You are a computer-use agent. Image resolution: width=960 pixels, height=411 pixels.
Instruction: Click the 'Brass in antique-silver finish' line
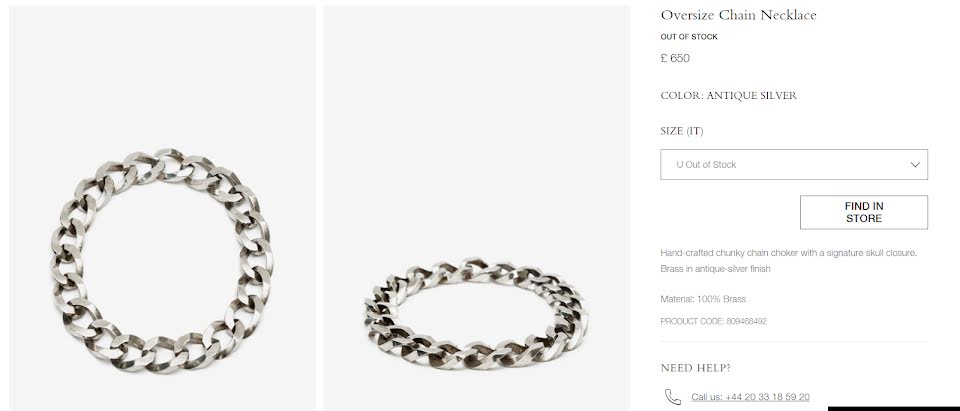pyautogui.click(x=715, y=268)
